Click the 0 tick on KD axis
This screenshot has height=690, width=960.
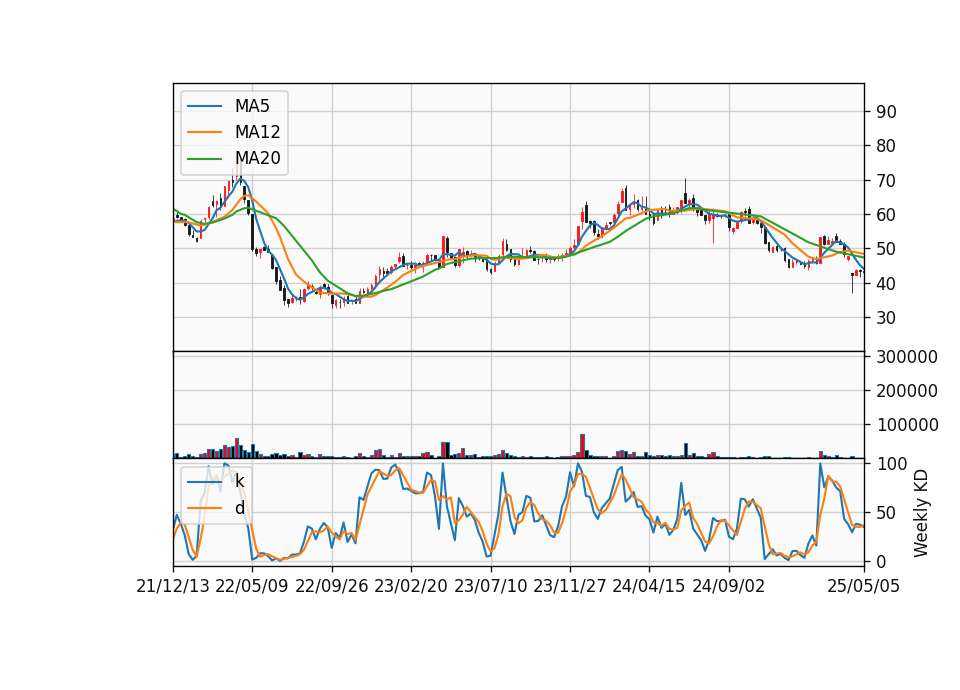[x=881, y=561]
